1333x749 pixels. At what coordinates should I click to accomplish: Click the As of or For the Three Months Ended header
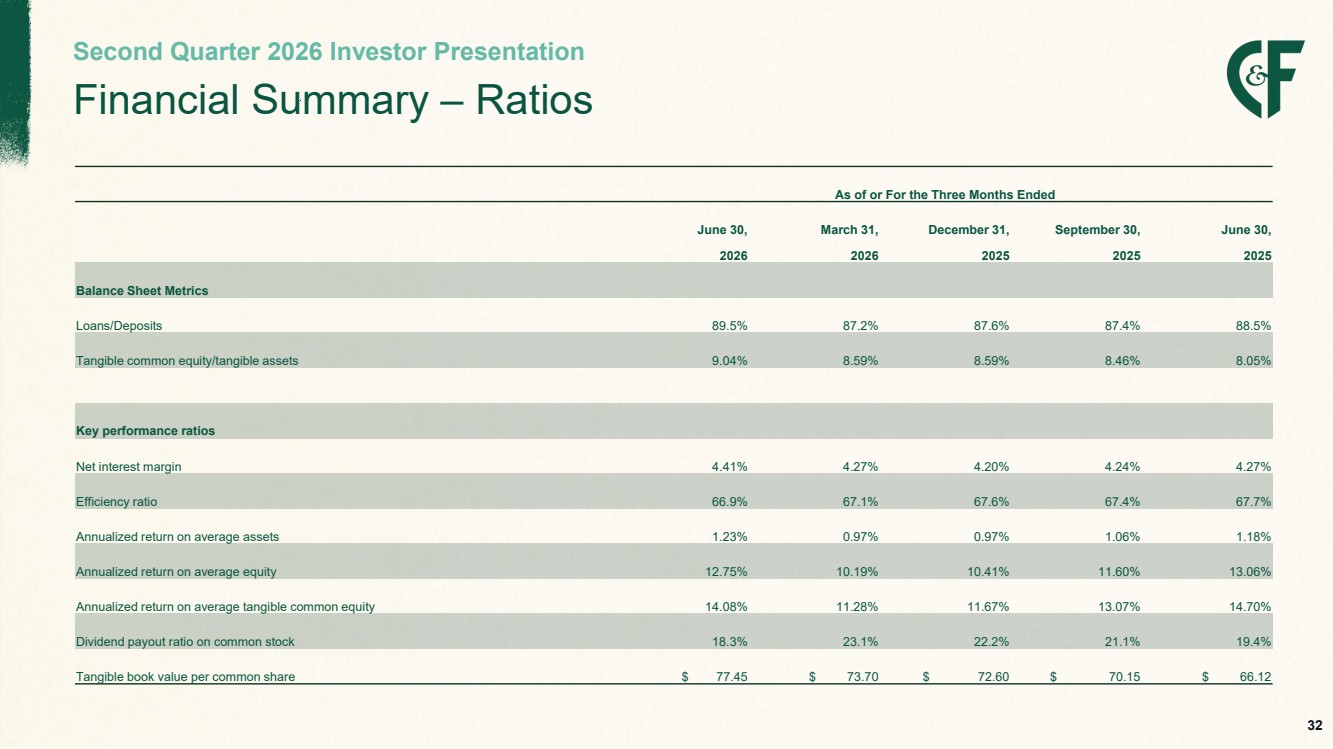945,194
